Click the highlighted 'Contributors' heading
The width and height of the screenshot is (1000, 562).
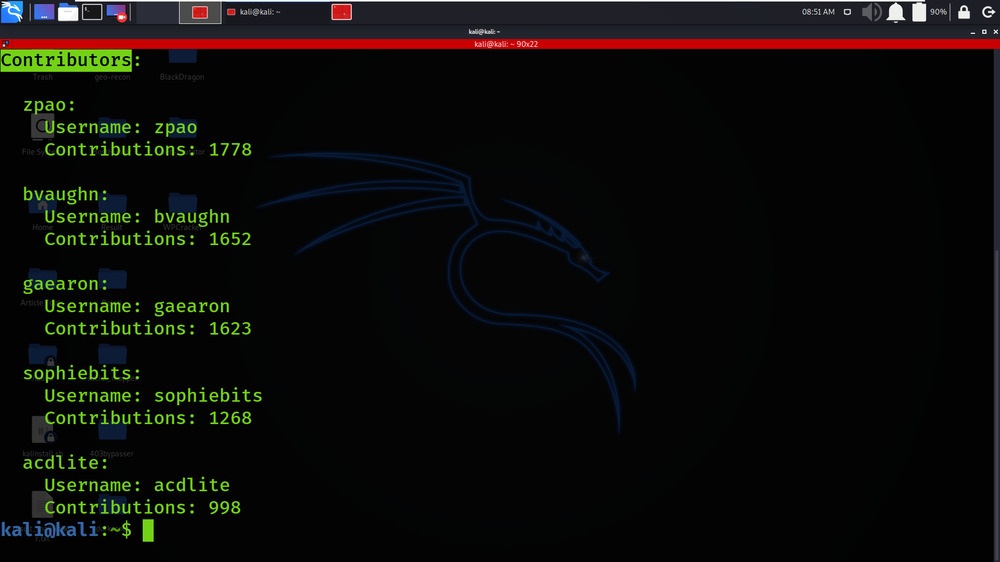pos(66,61)
